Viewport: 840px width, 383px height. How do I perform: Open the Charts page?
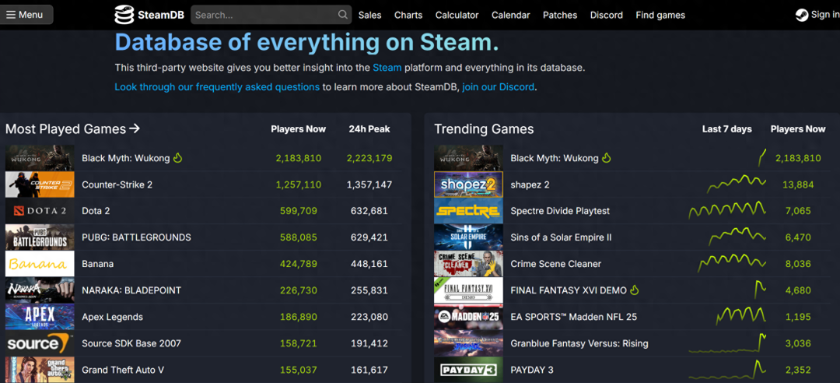point(408,15)
